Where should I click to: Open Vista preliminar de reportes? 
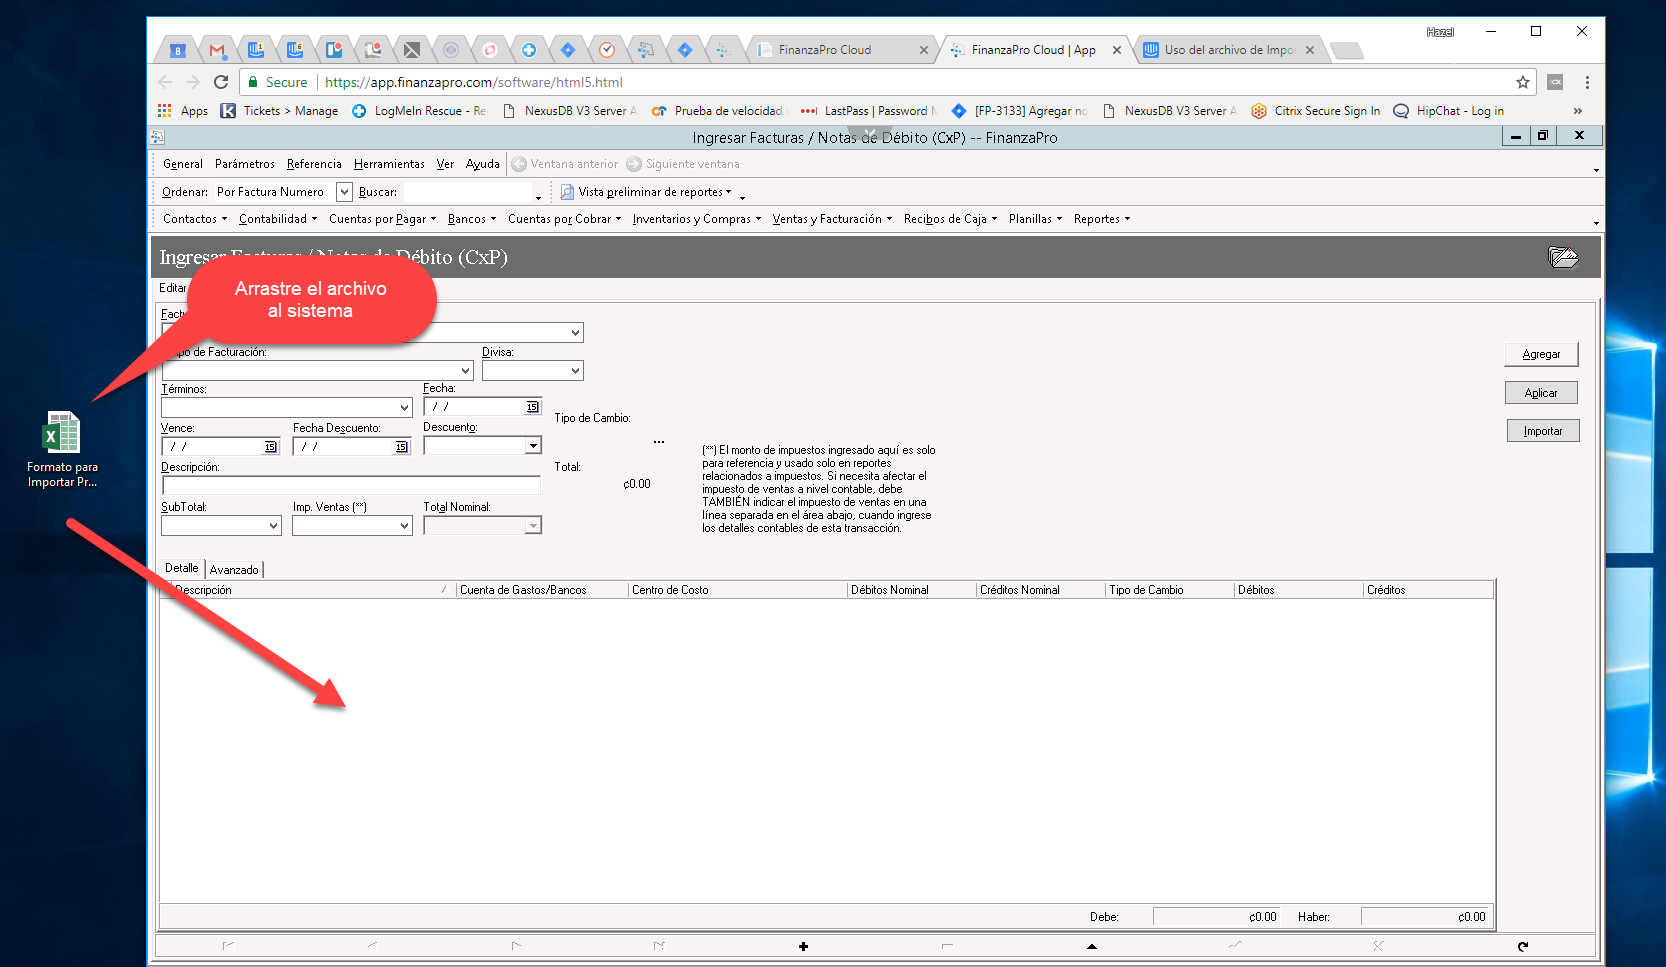pyautogui.click(x=646, y=192)
